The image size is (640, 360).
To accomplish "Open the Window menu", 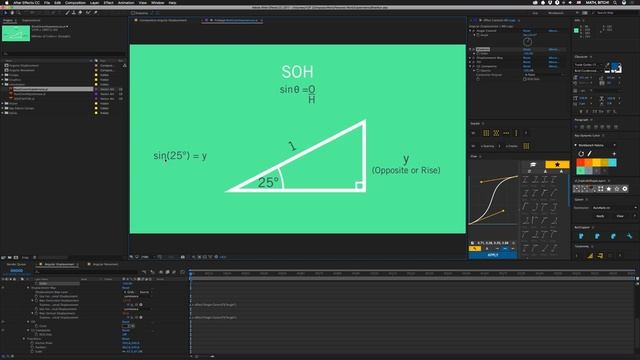I will [x=158, y=2].
